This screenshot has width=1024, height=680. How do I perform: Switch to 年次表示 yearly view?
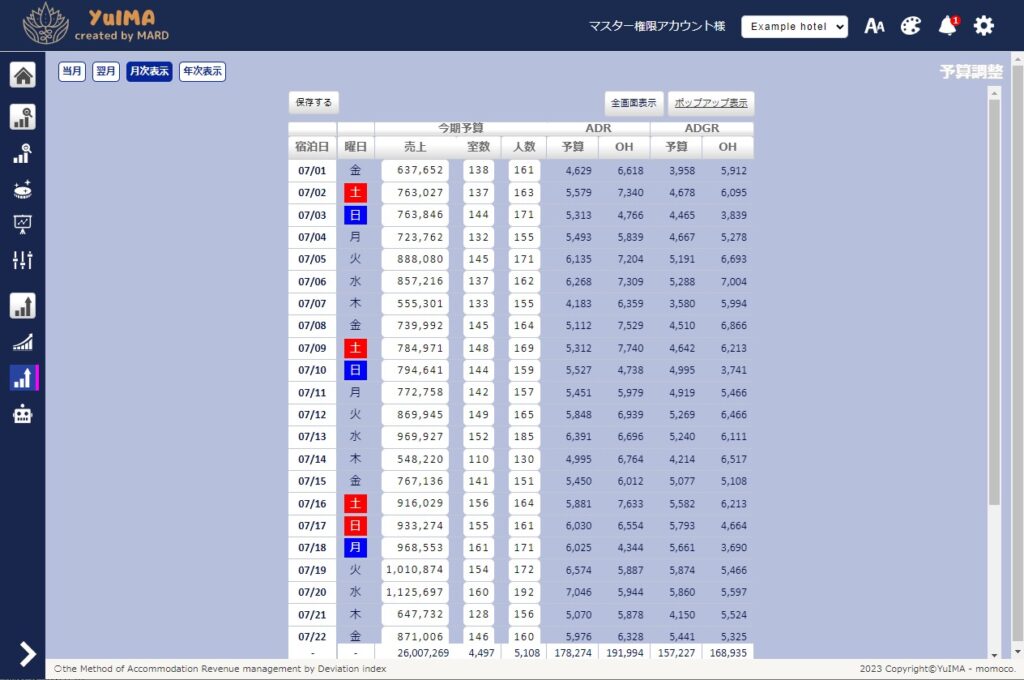pyautogui.click(x=202, y=72)
